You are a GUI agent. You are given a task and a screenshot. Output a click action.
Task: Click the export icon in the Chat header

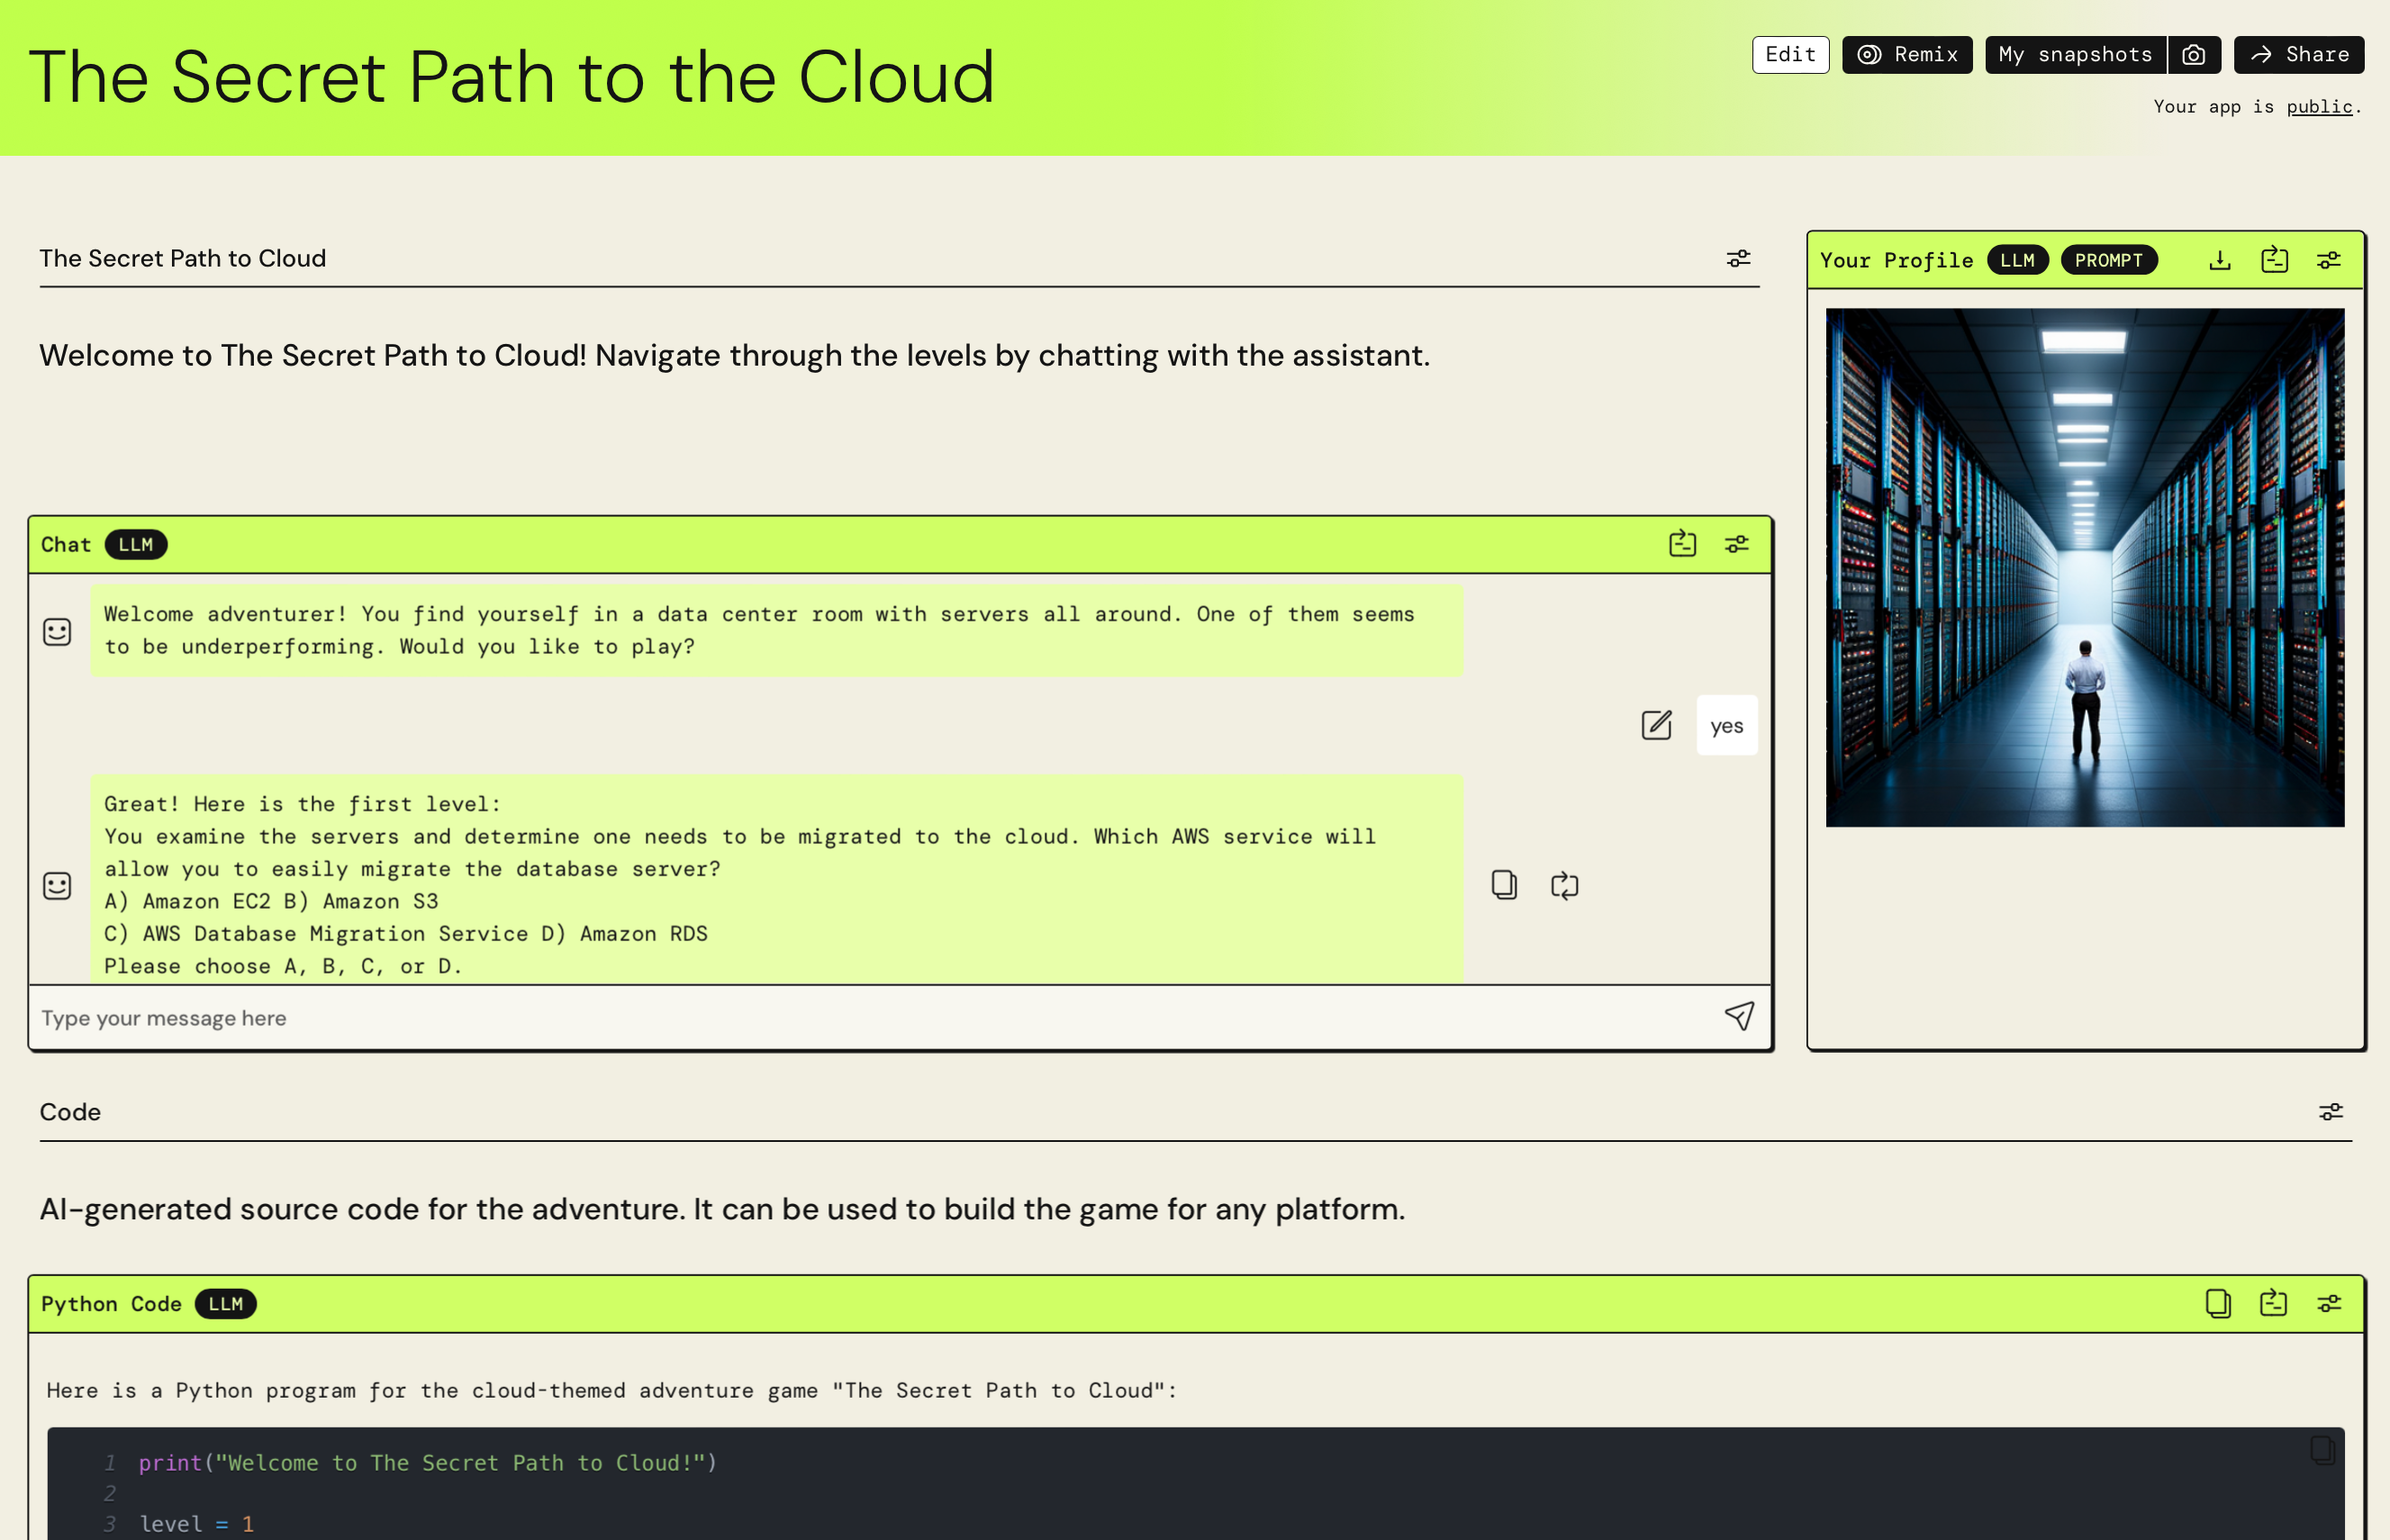tap(1682, 544)
